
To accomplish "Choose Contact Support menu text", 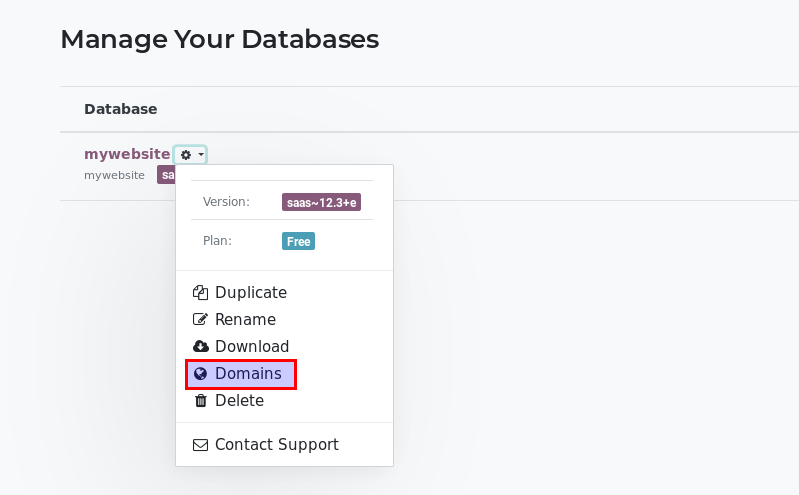I will (277, 445).
